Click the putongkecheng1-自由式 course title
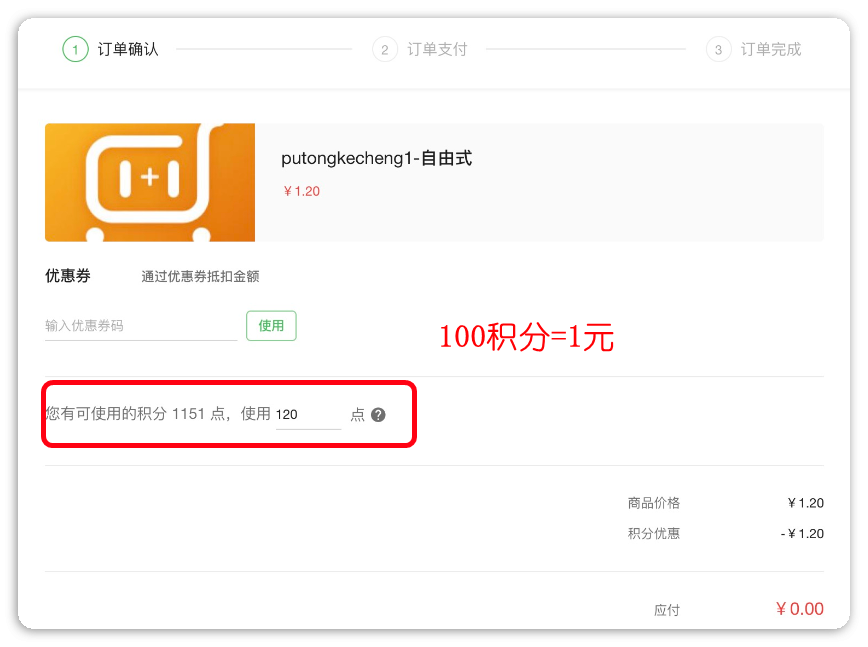Viewport: 868px width, 647px height. (376, 158)
